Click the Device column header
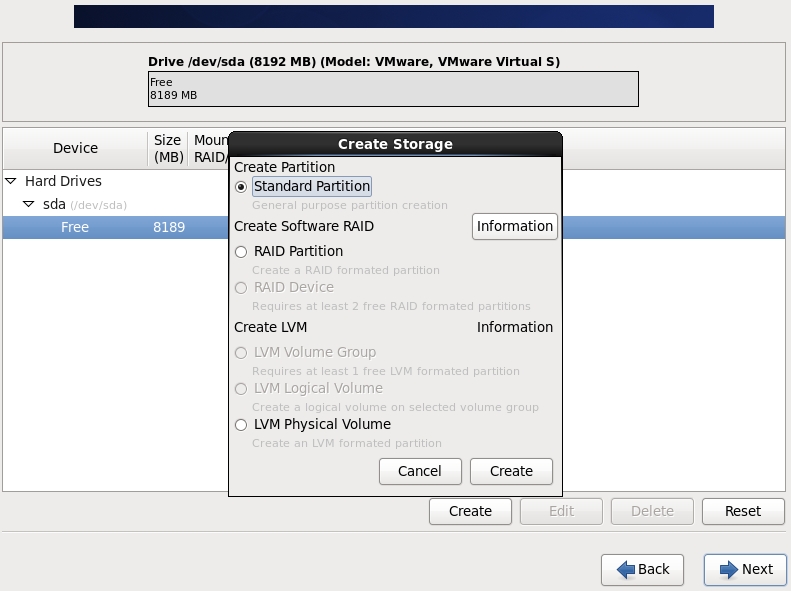The width and height of the screenshot is (791, 591). (76, 148)
